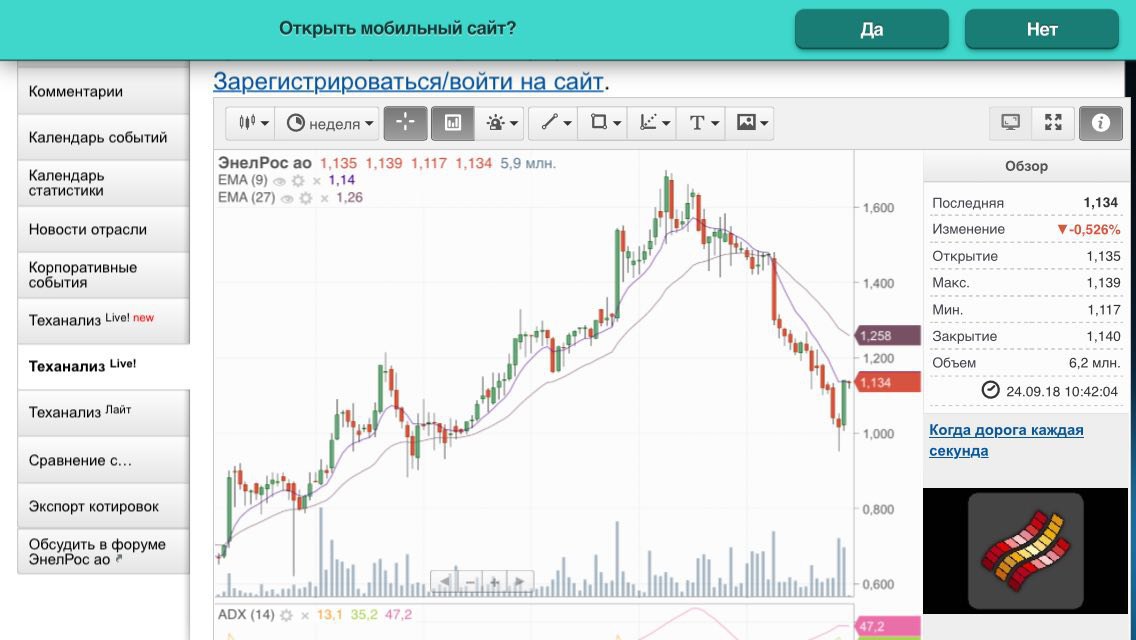Toggle the indicators panel button
1136x640 pixels.
tap(453, 123)
